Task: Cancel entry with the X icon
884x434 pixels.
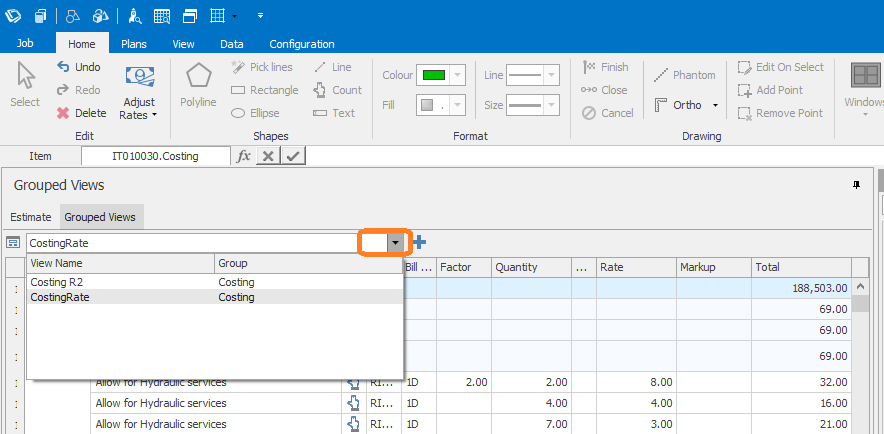Action: tap(268, 156)
